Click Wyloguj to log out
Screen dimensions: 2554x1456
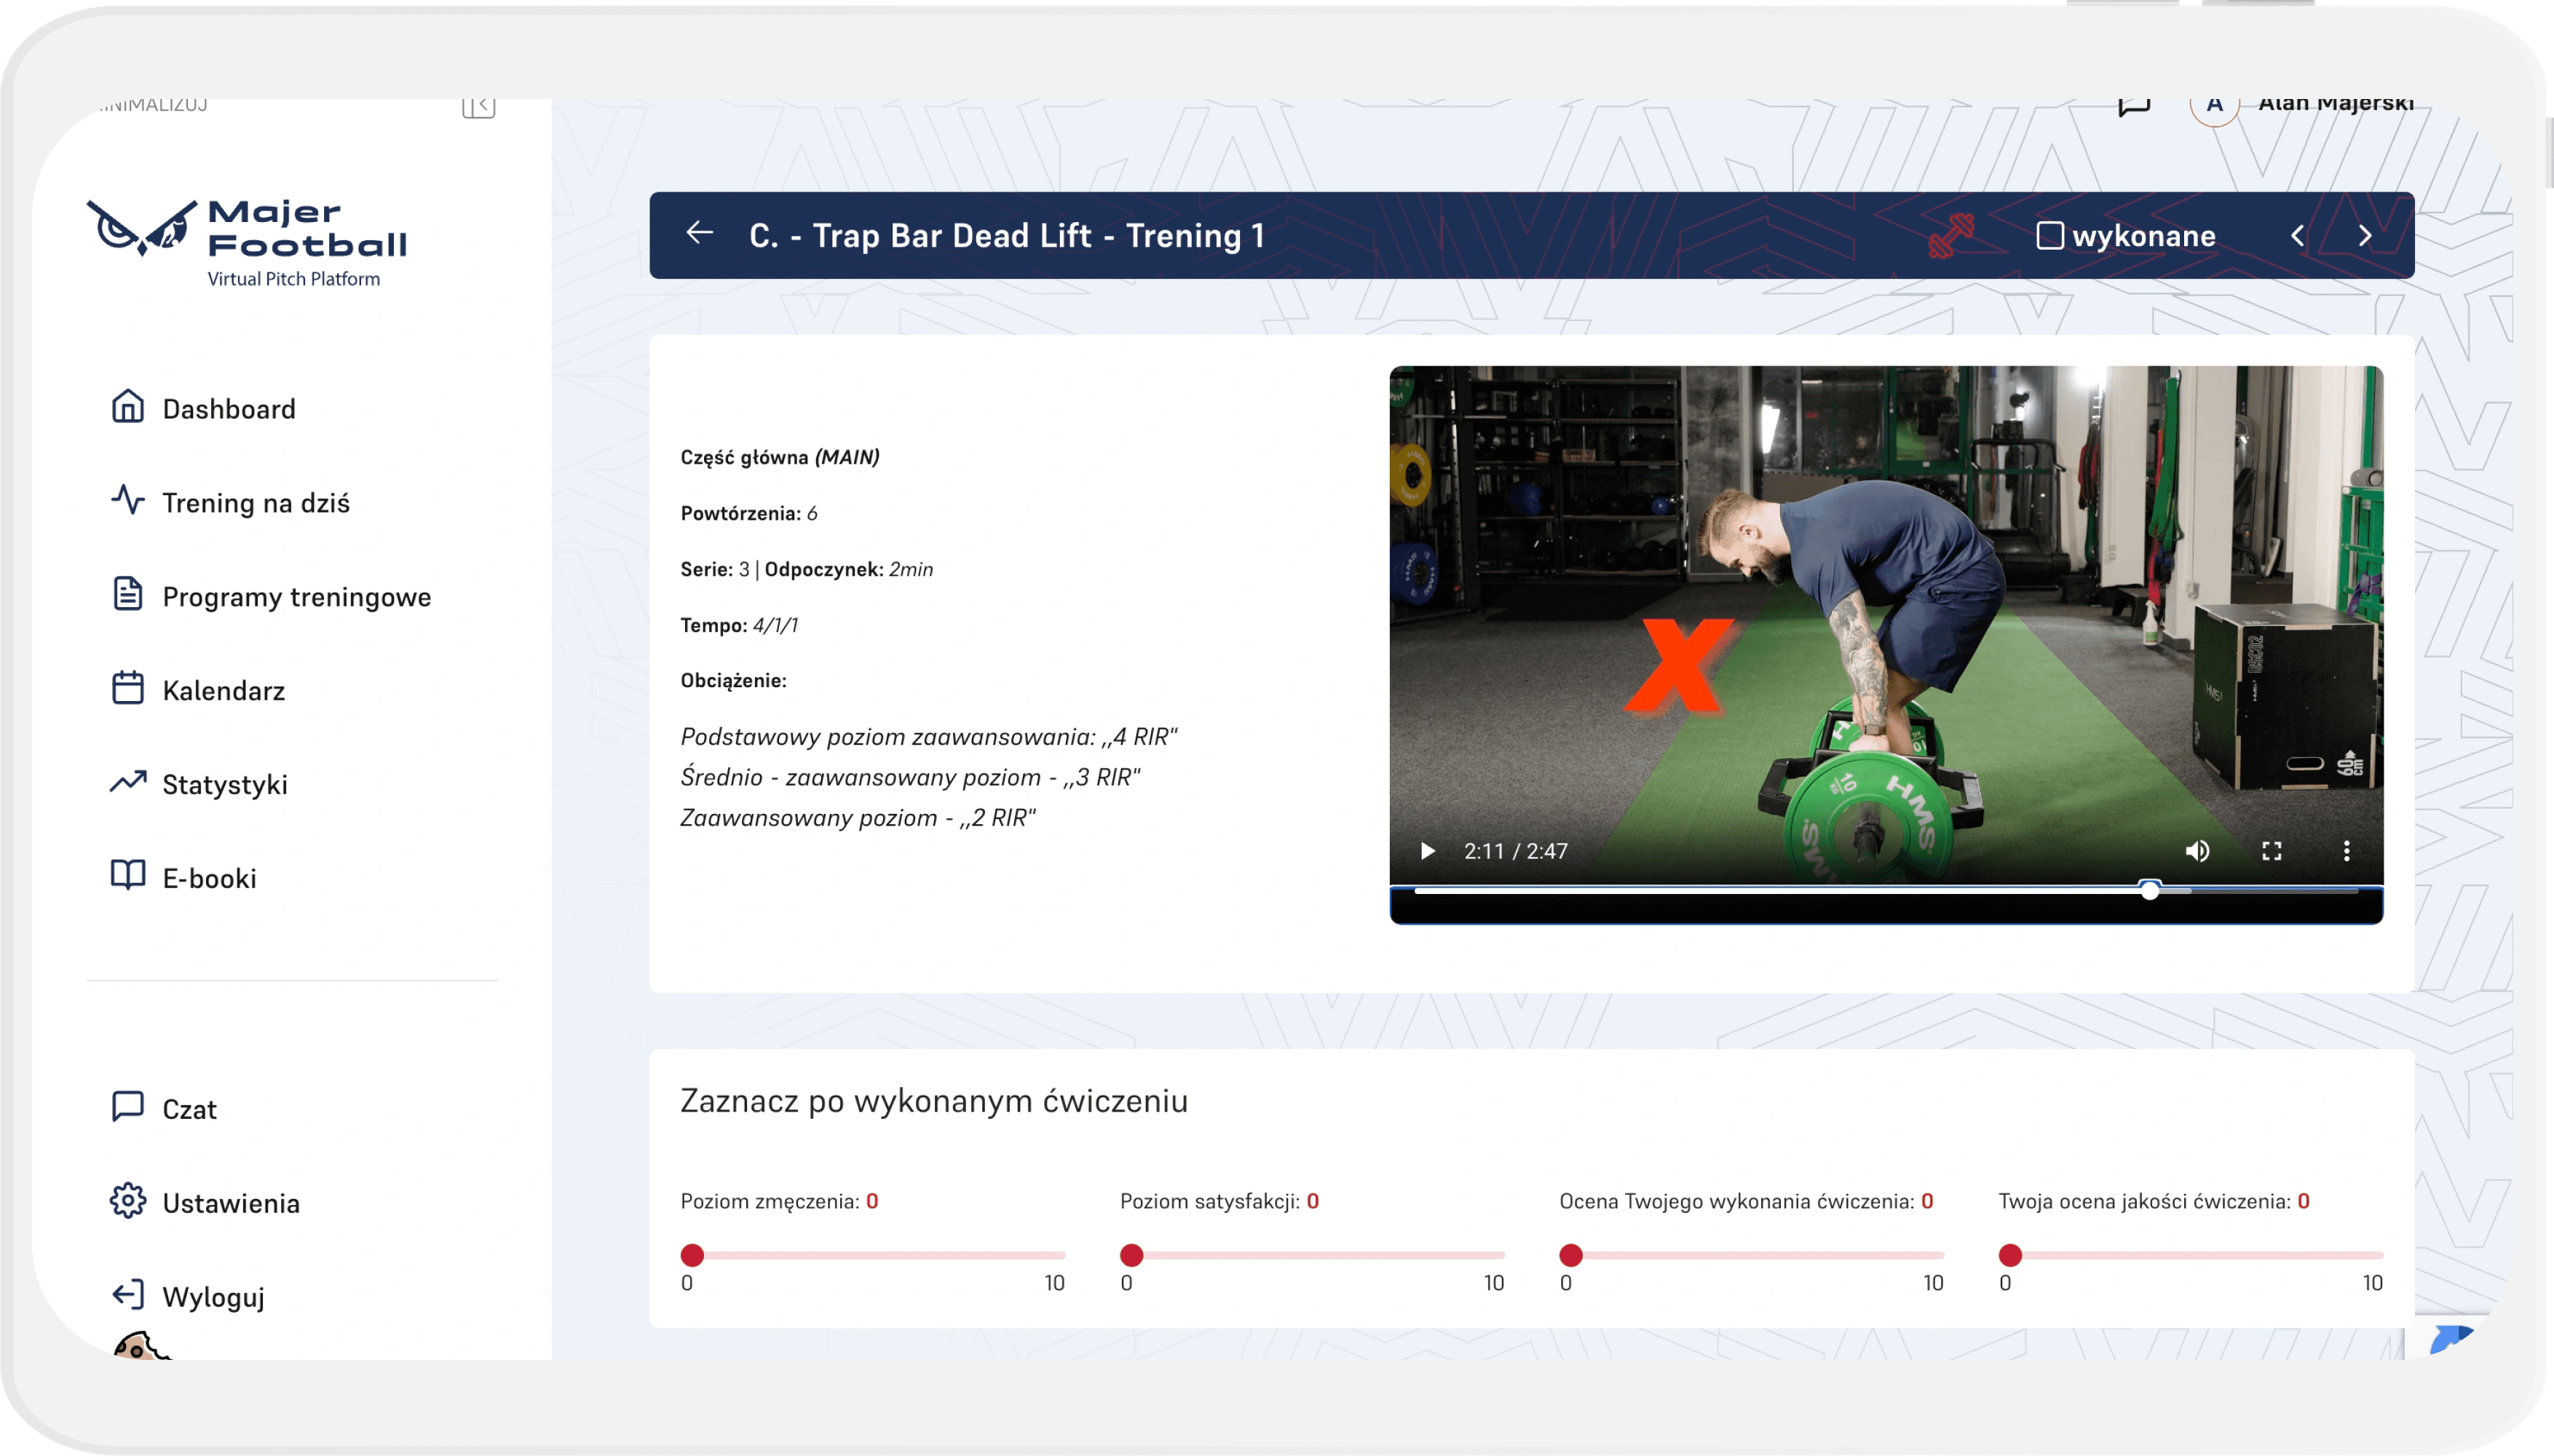tap(213, 1297)
